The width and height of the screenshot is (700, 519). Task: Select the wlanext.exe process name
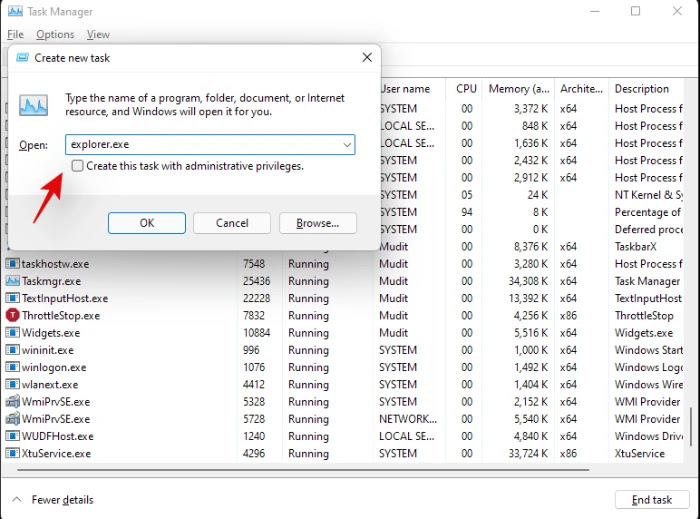coord(50,384)
